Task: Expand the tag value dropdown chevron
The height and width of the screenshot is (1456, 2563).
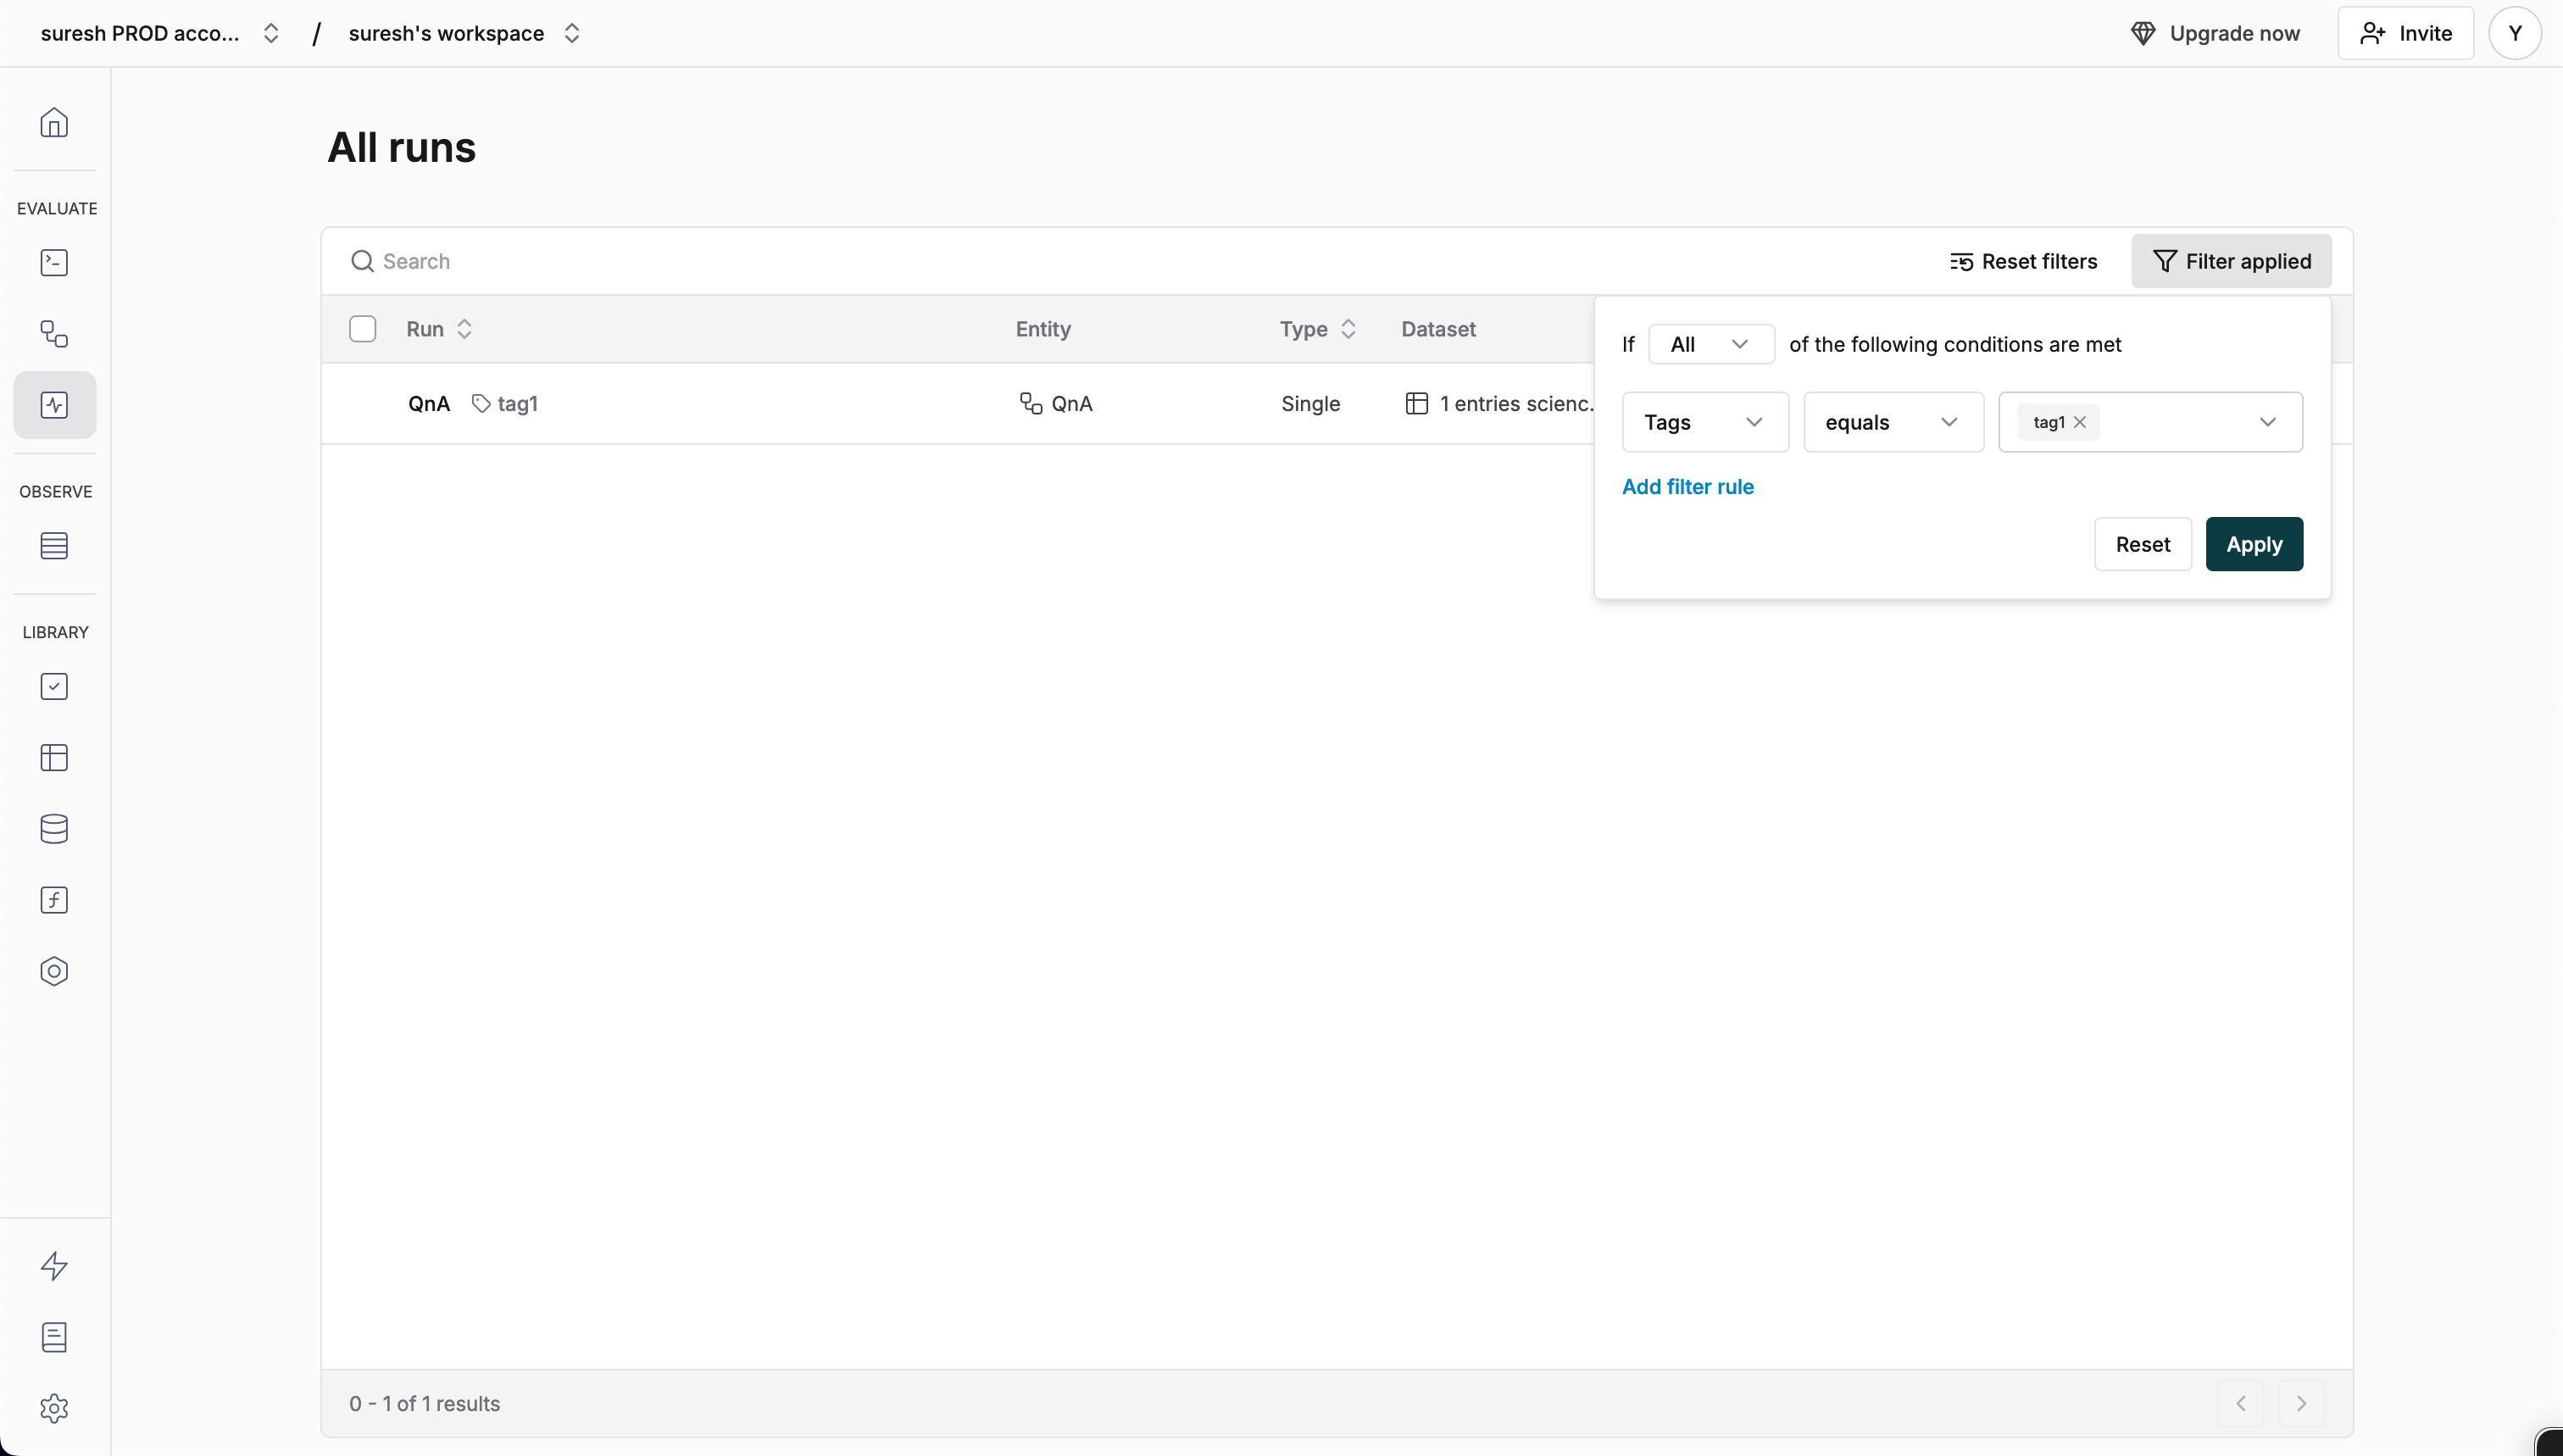Action: tap(2268, 422)
